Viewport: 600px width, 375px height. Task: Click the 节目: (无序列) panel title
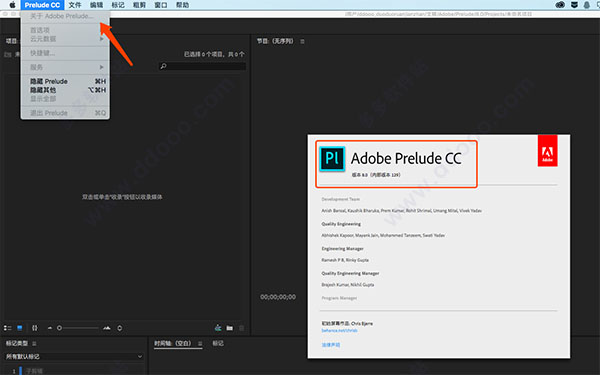pos(275,41)
